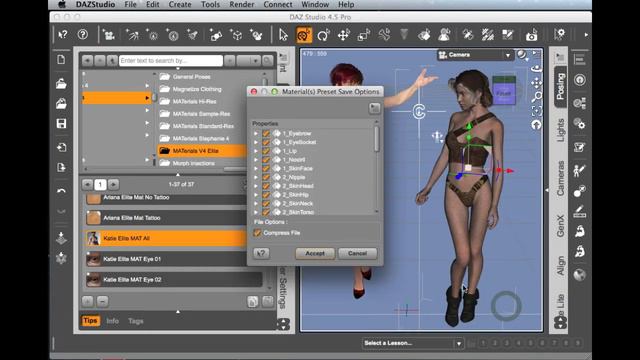Screen dimensions: 640x360
Task: Click the options menu icon in save dialog
Action: coord(375,108)
